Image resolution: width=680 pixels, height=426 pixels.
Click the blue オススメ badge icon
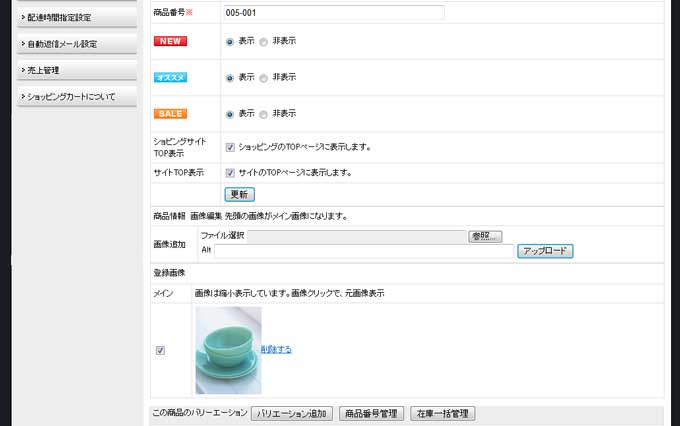click(170, 78)
